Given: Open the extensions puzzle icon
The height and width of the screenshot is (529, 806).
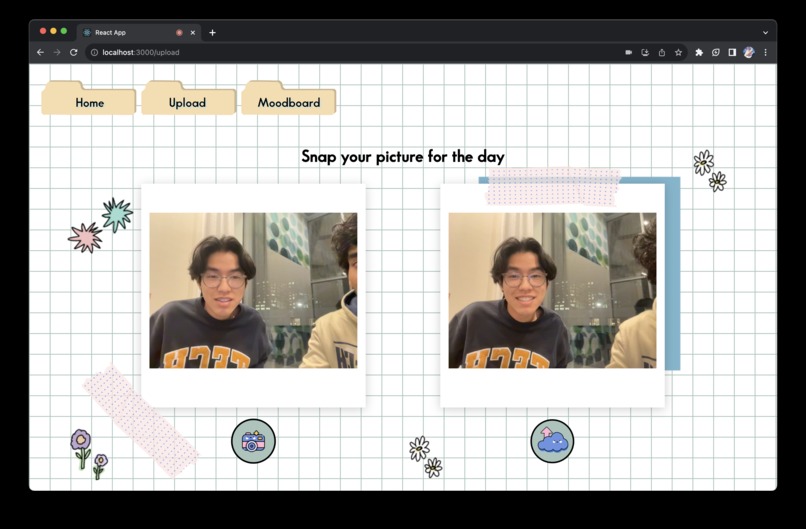Looking at the screenshot, I should tap(699, 52).
